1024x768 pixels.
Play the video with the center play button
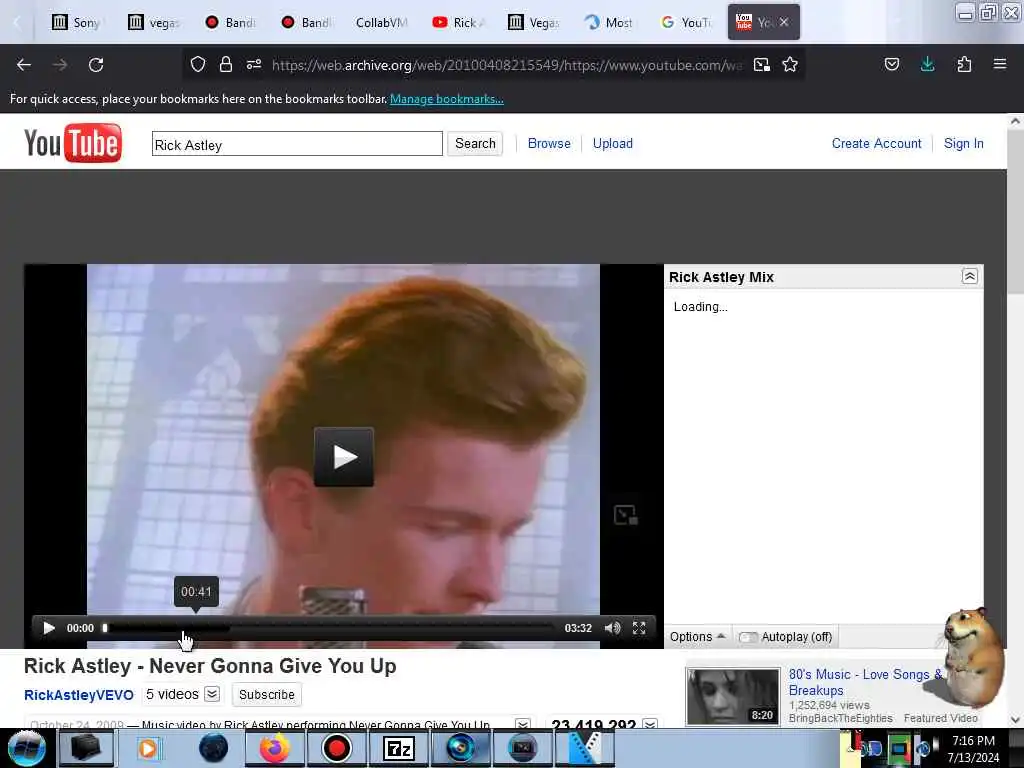(x=344, y=457)
